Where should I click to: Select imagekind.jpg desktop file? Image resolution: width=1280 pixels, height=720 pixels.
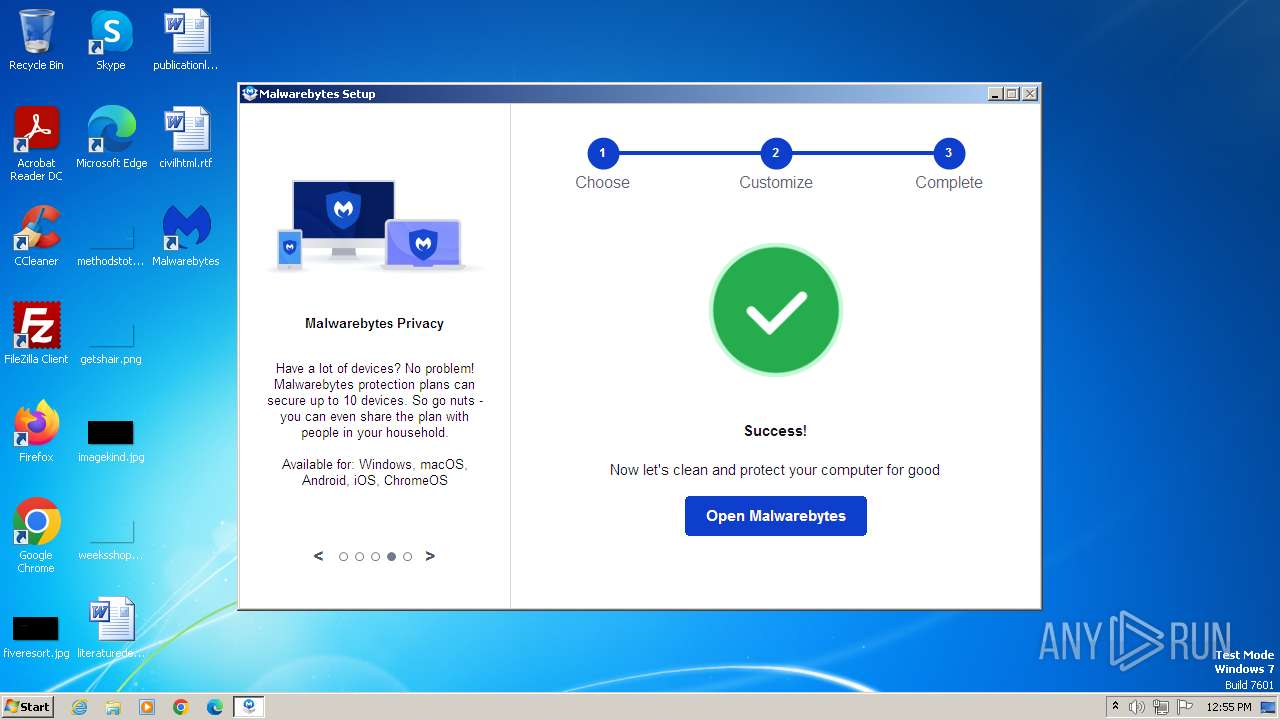[111, 440]
